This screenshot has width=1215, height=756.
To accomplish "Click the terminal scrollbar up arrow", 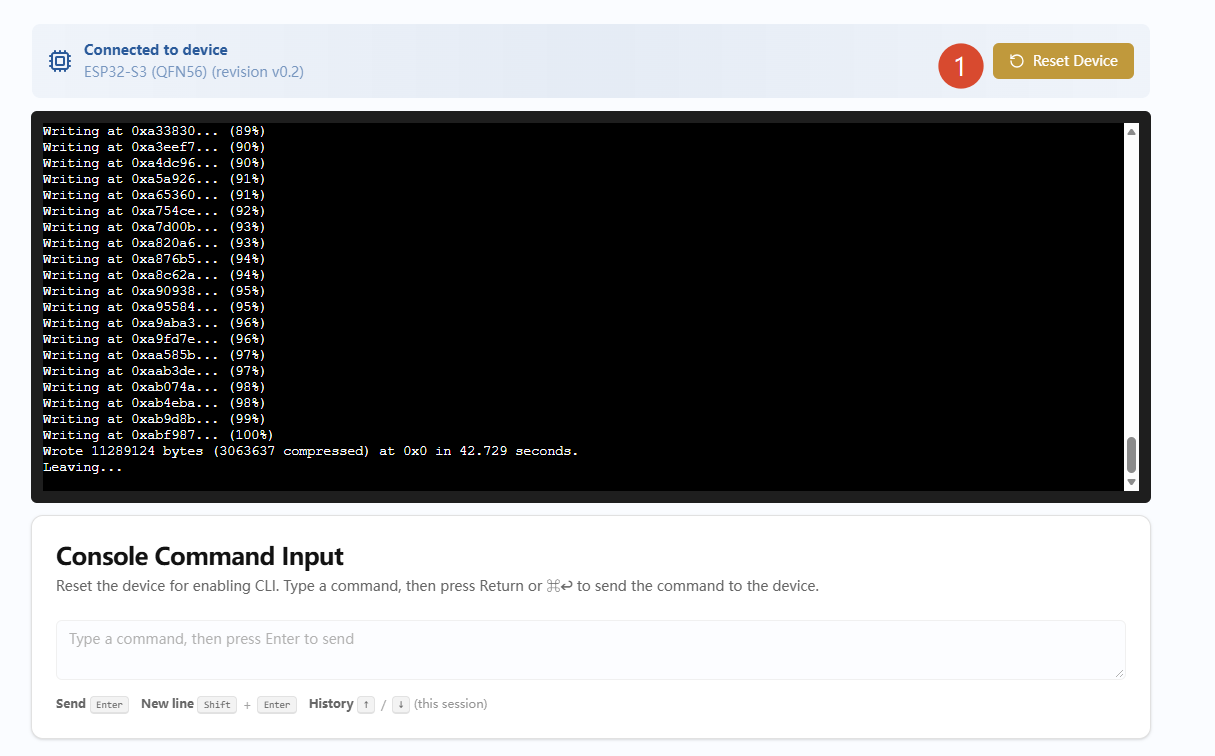I will click(x=1132, y=131).
